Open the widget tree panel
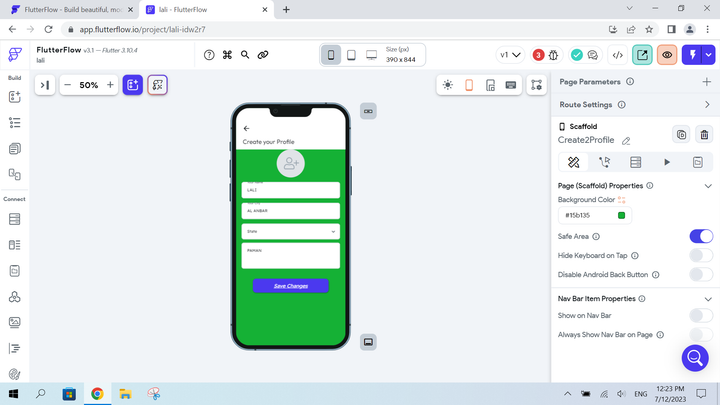Image resolution: width=720 pixels, height=405 pixels. coord(14,123)
